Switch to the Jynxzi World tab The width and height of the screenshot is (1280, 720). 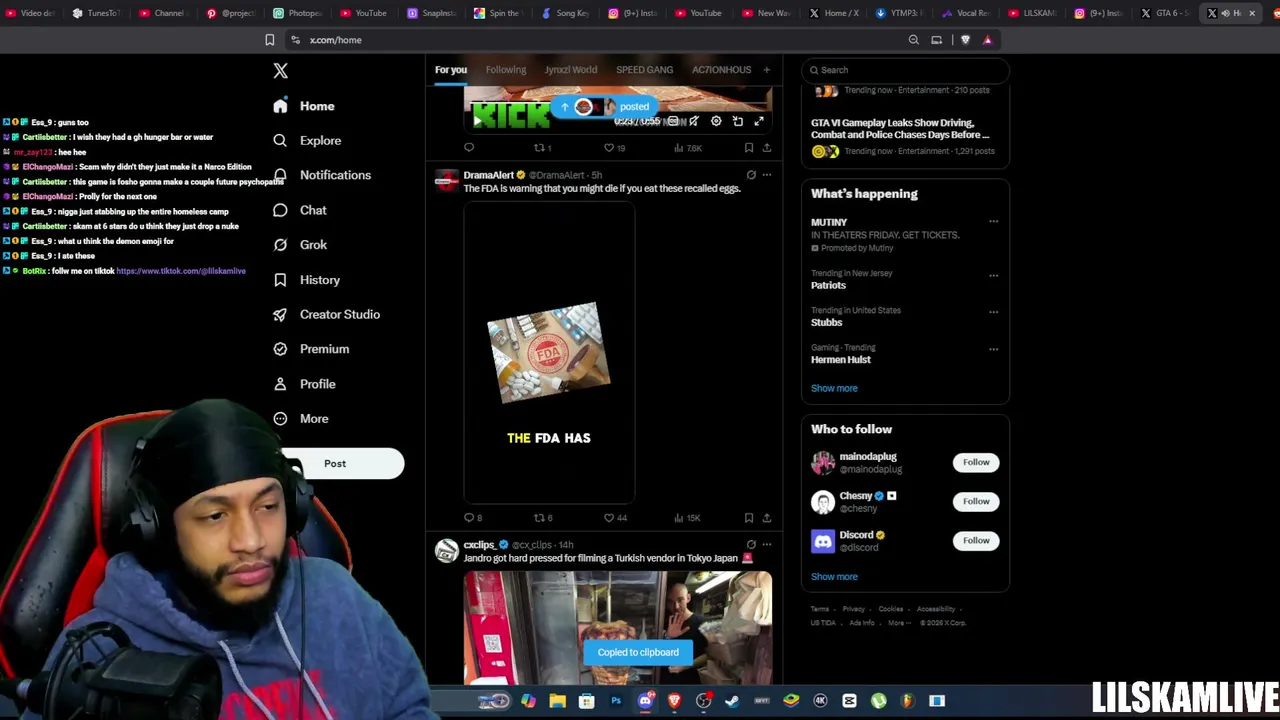coord(571,70)
